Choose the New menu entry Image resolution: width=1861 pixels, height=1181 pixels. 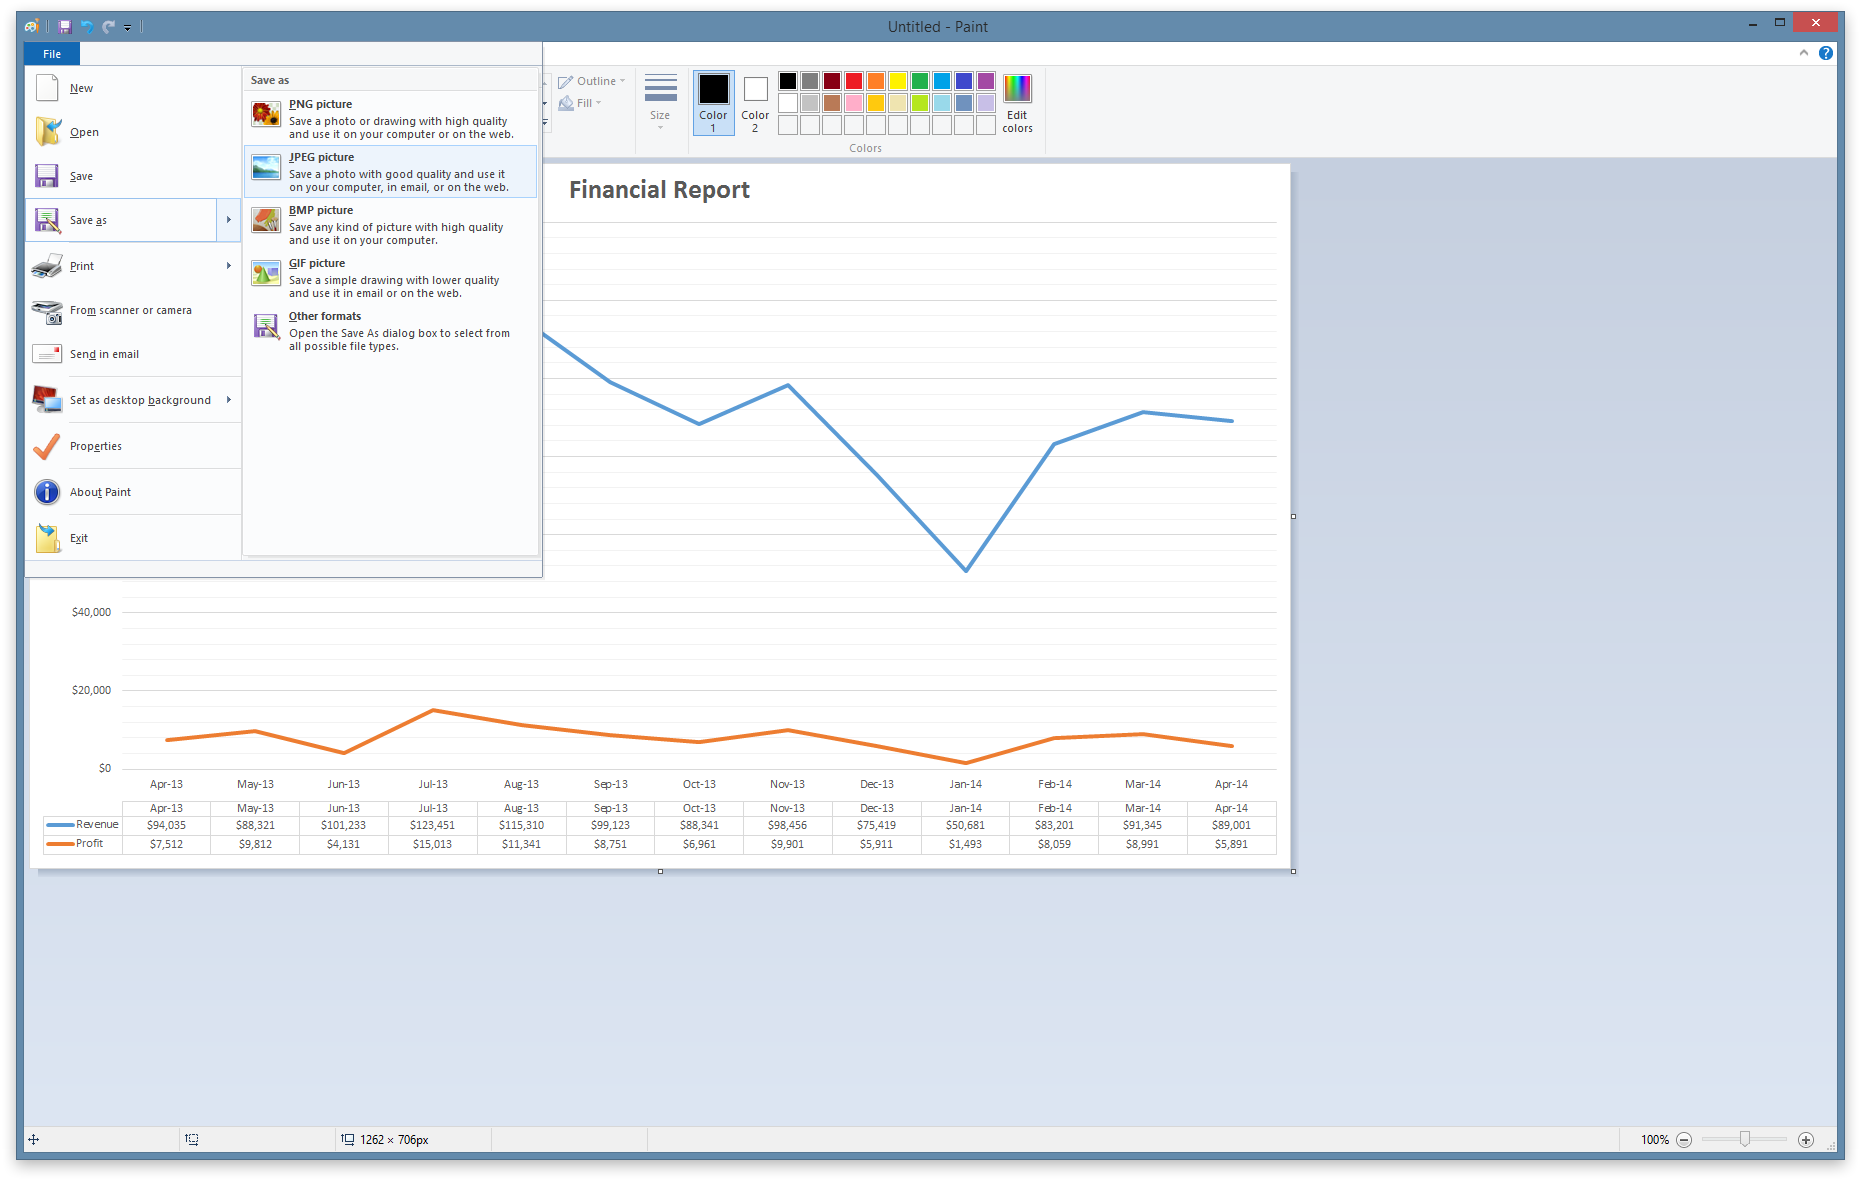click(133, 88)
